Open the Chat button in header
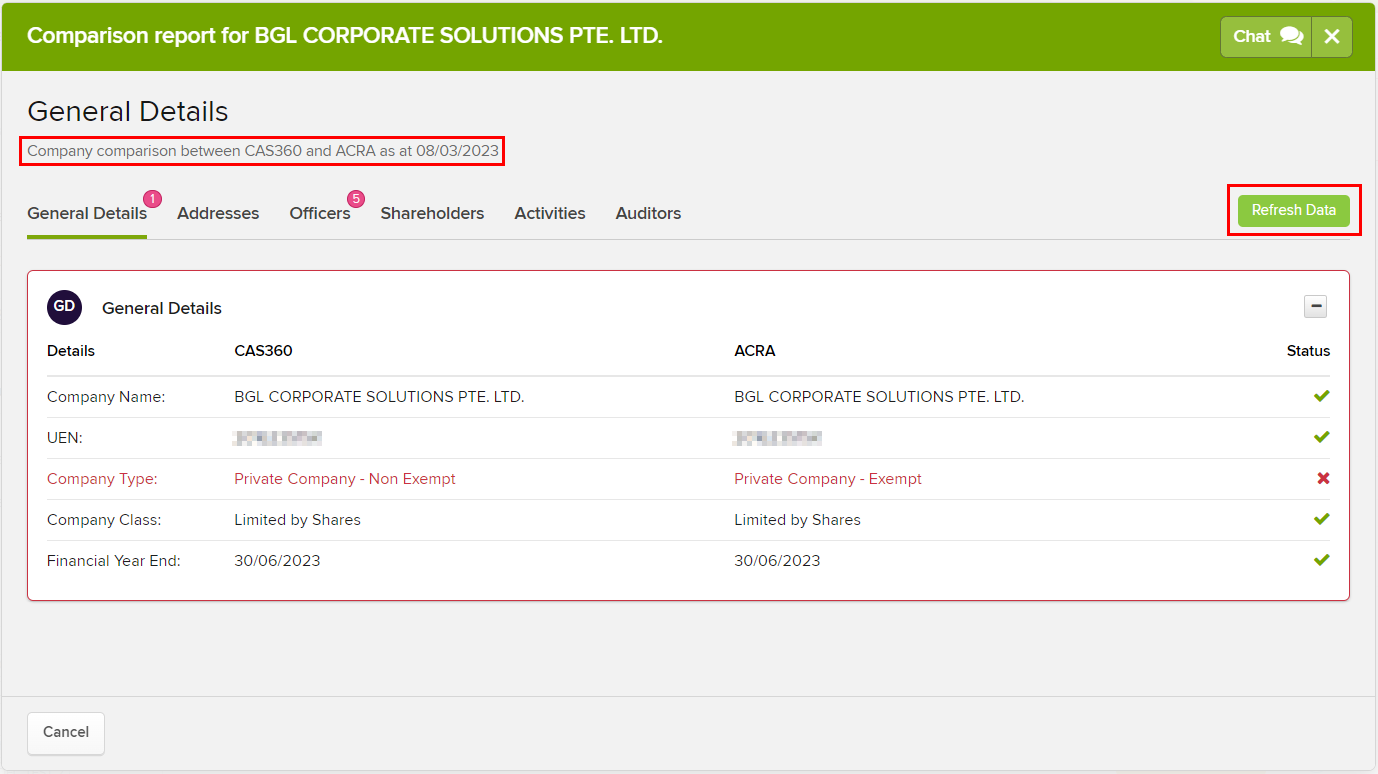This screenshot has width=1378, height=774. 1266,36
